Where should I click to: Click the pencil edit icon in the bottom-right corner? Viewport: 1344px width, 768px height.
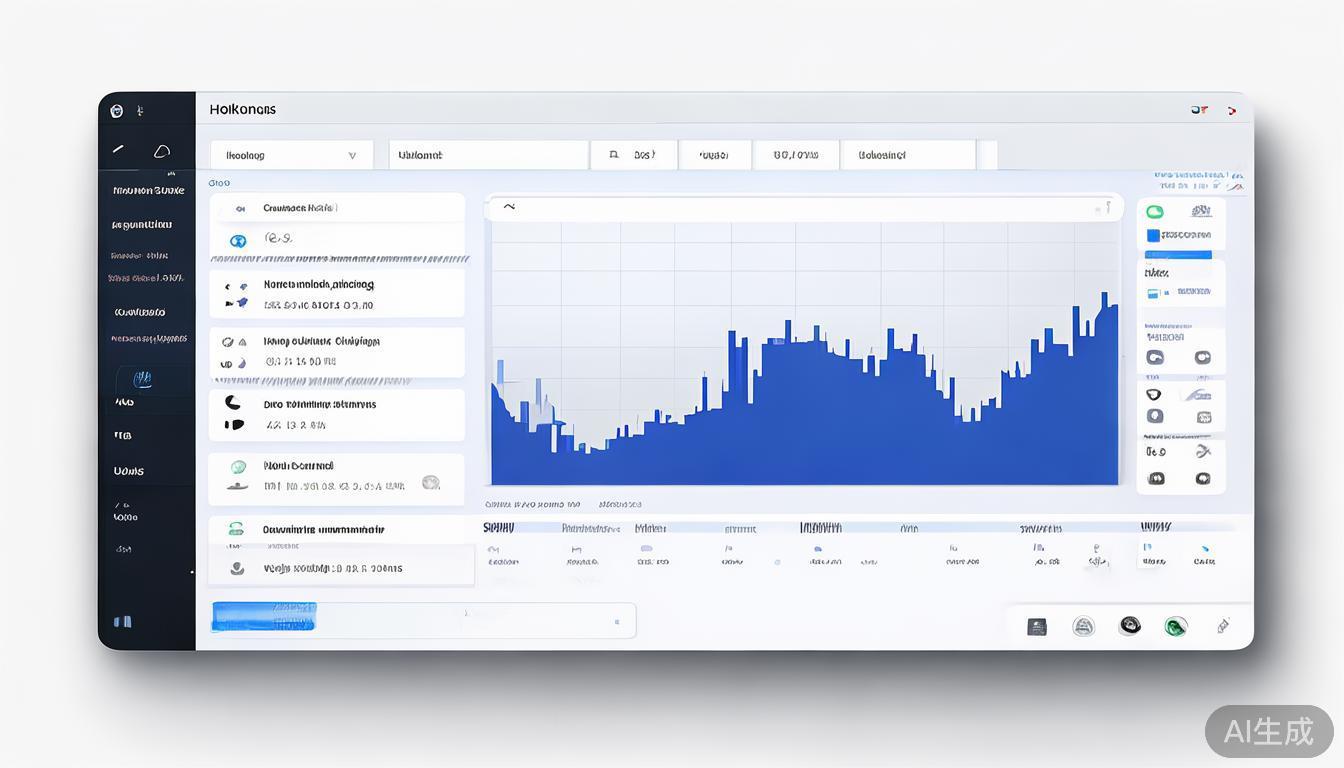coord(1222,626)
